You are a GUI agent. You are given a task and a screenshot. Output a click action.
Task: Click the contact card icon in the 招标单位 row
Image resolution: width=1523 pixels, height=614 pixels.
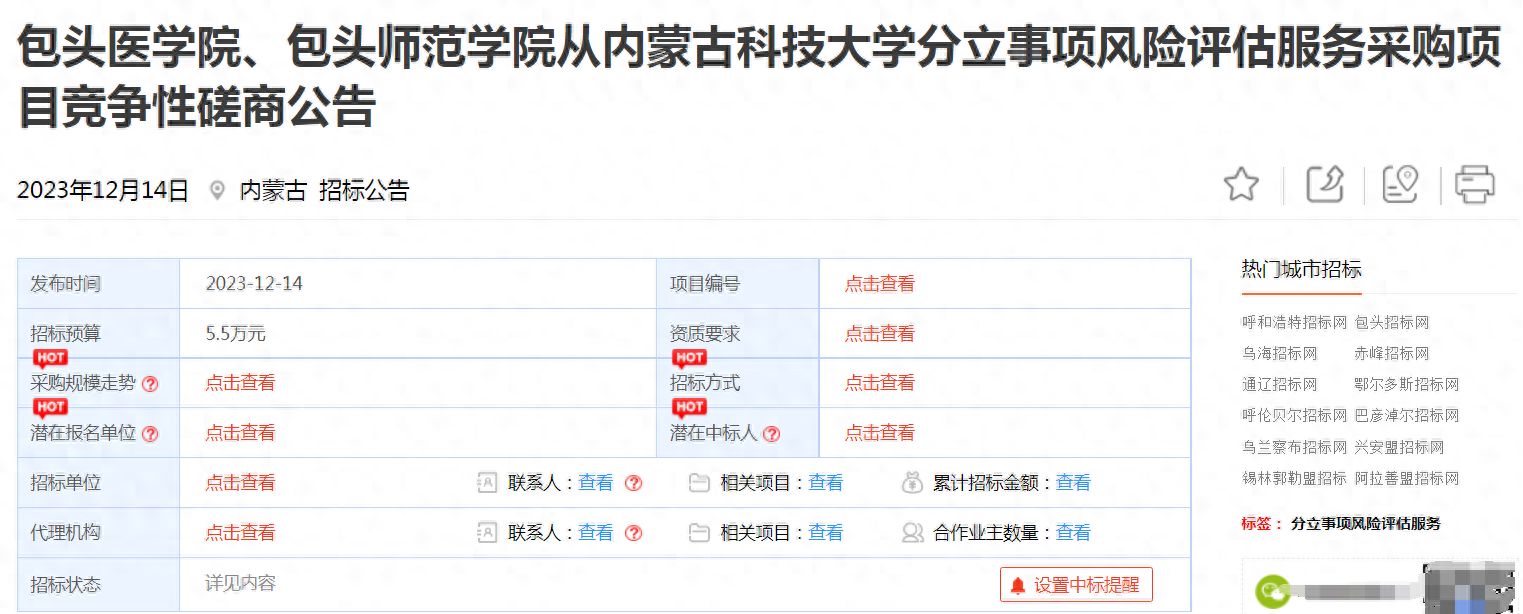487,482
